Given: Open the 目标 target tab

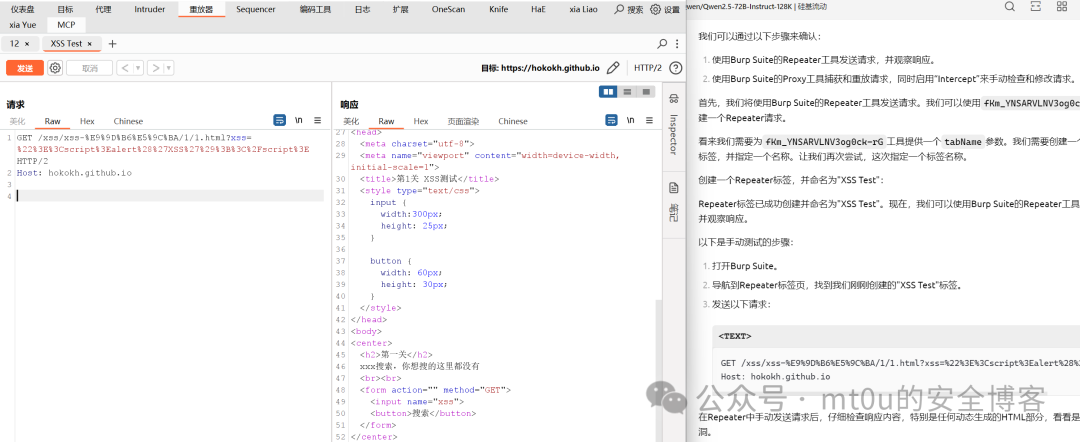Looking at the screenshot, I should tap(65, 10).
